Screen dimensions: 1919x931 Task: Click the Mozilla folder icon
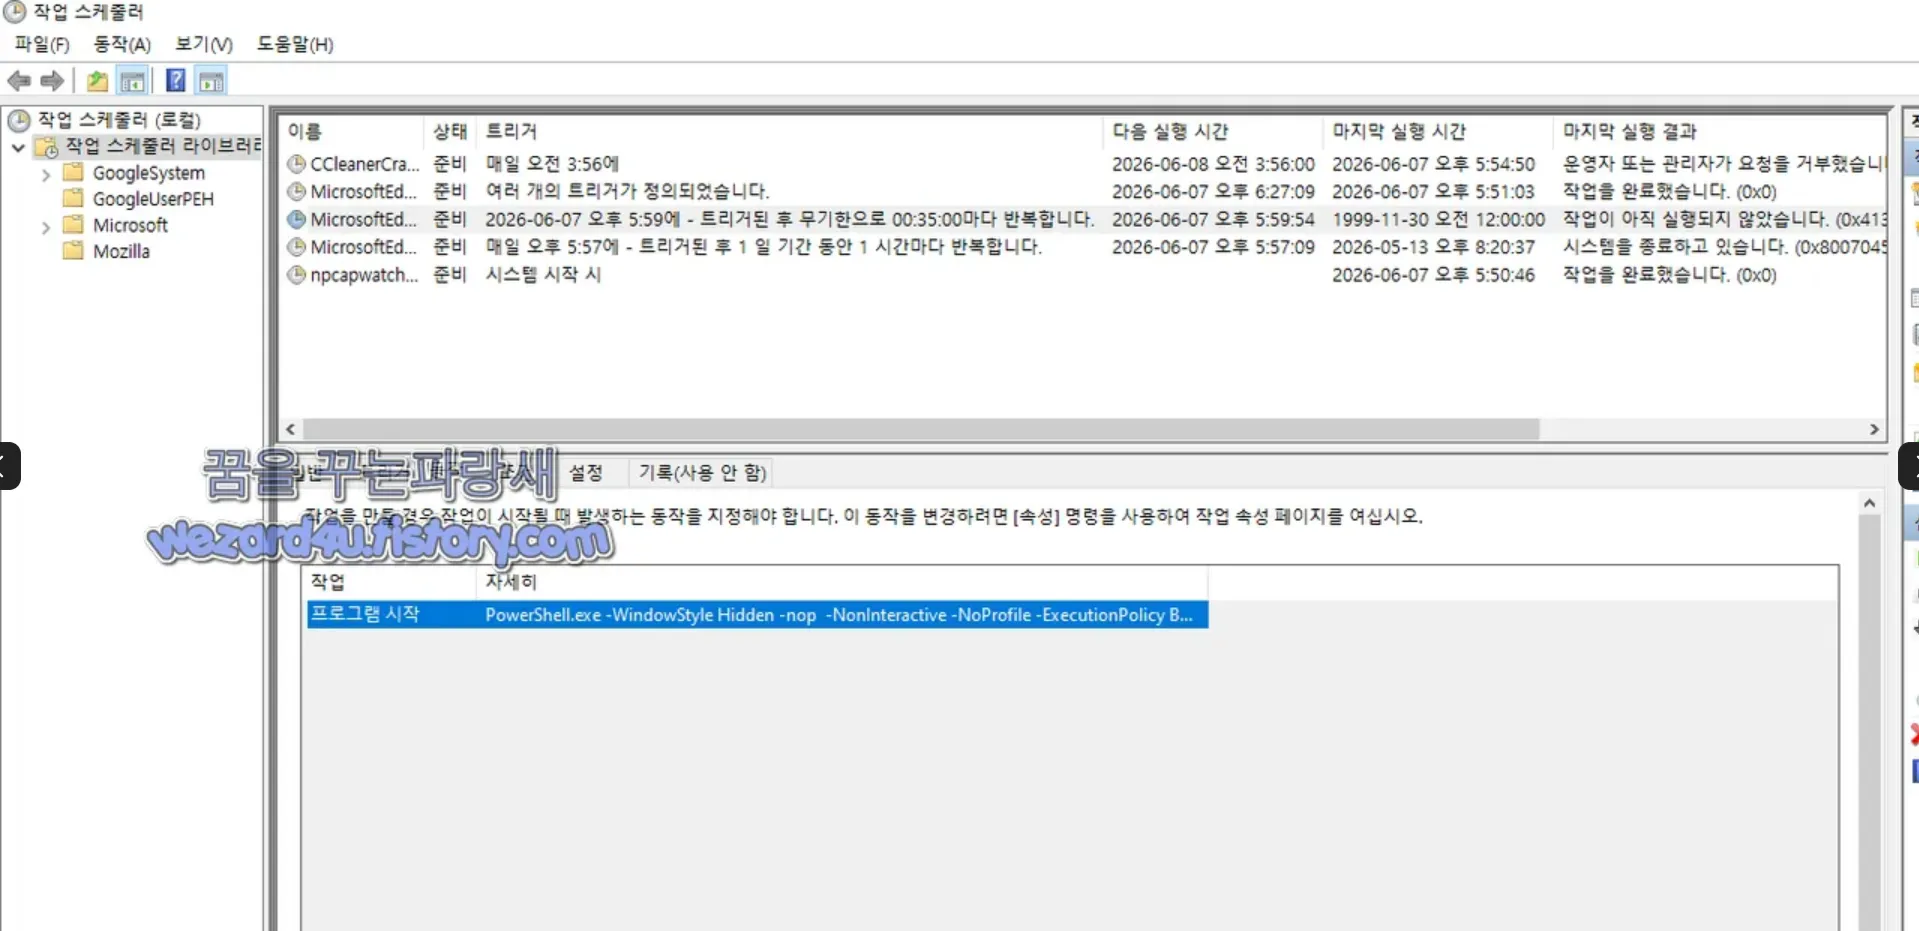click(73, 250)
